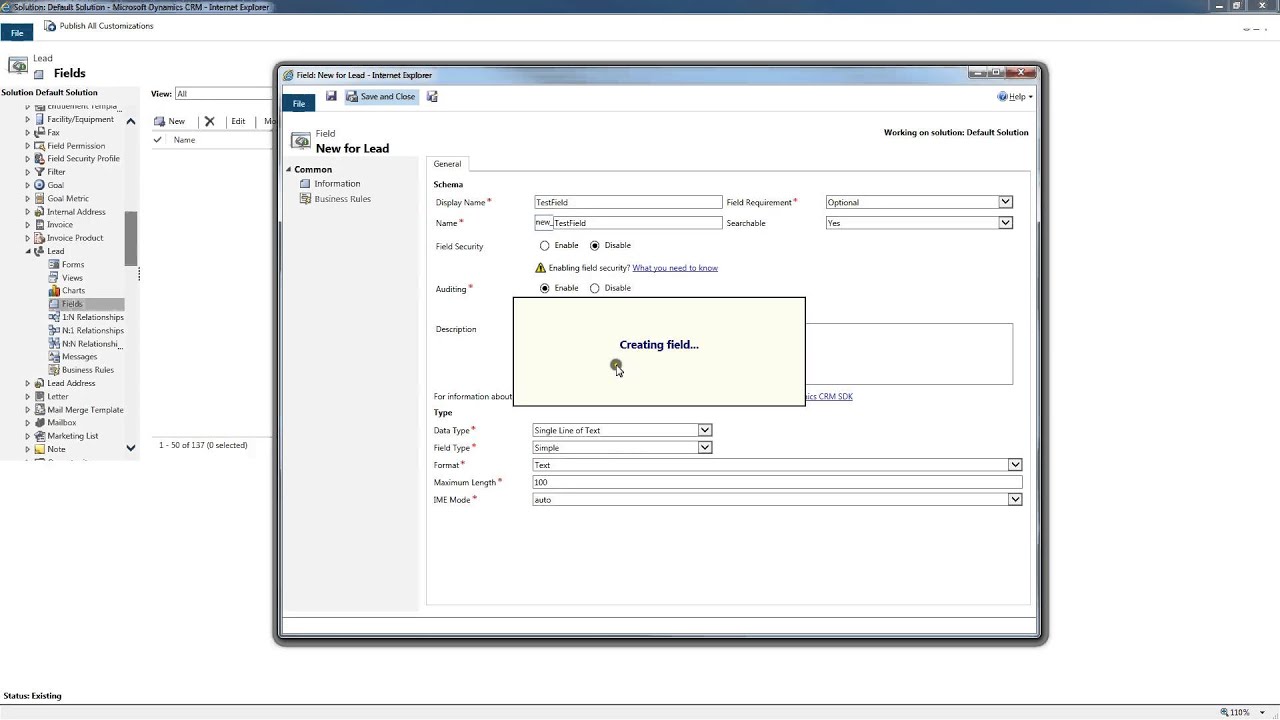Viewport: 1280px width, 720px height.
Task: Click the Field entity icon beside New for Lead
Action: (x=300, y=141)
